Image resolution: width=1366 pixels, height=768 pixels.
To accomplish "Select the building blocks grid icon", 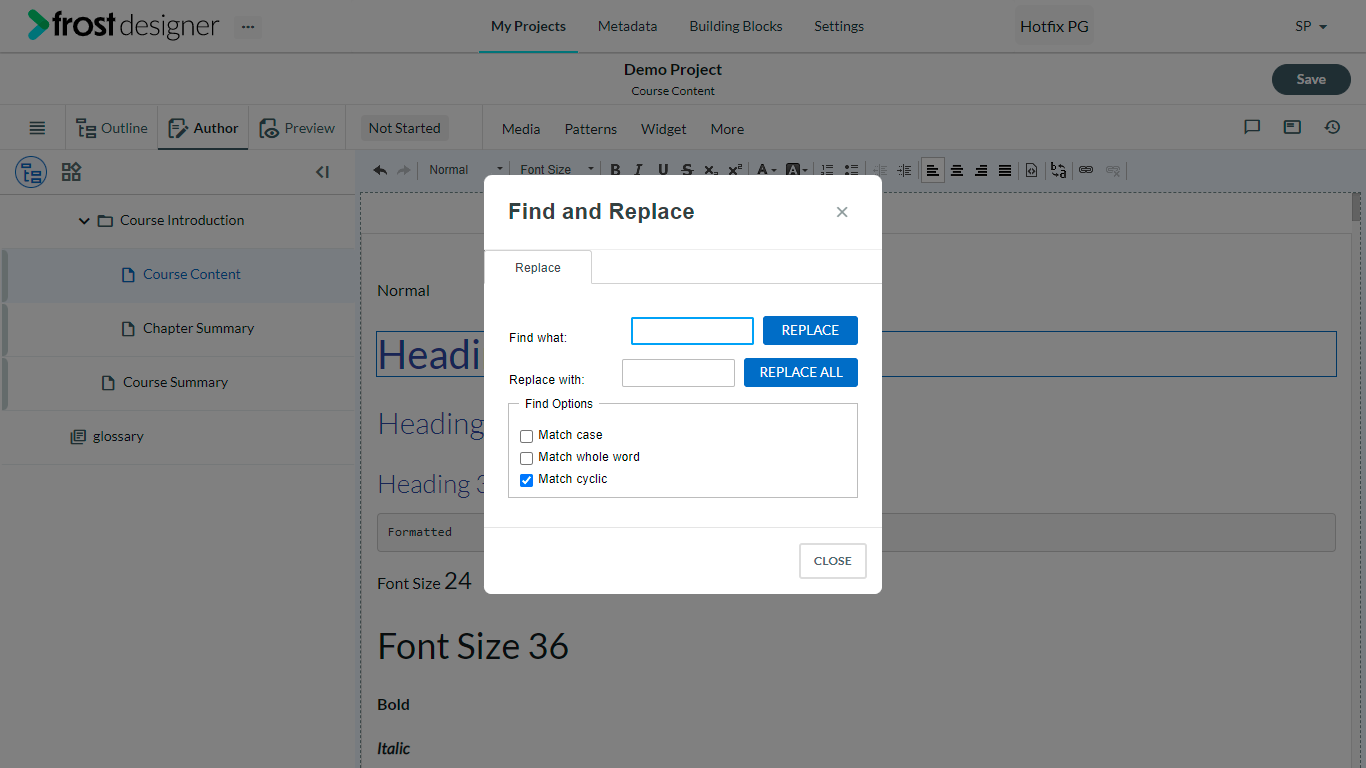I will (x=71, y=172).
